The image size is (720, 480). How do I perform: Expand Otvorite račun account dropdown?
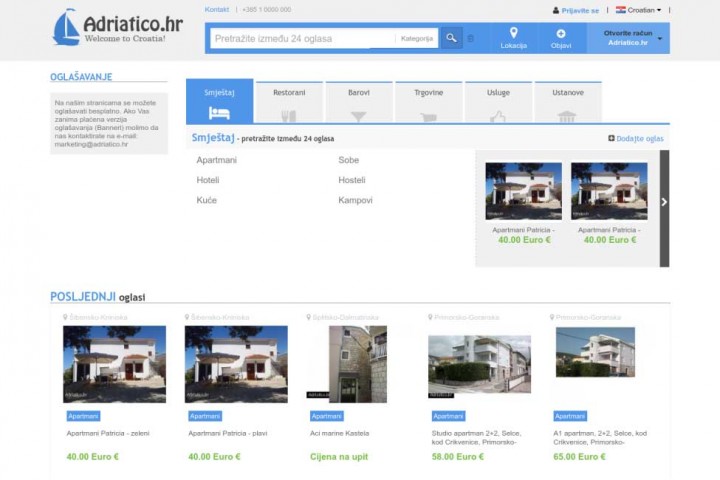659,39
